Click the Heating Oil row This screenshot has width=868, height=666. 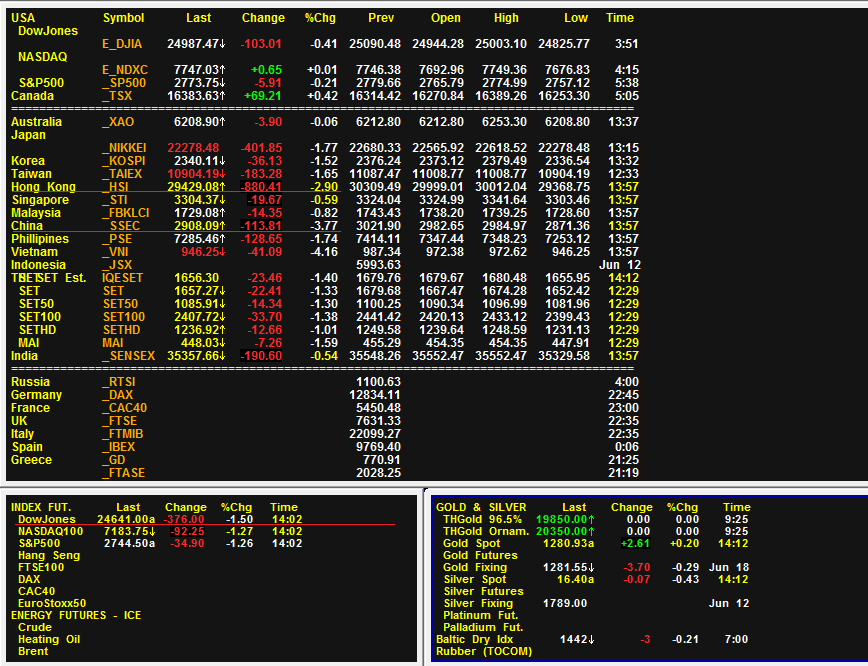[x=49, y=639]
